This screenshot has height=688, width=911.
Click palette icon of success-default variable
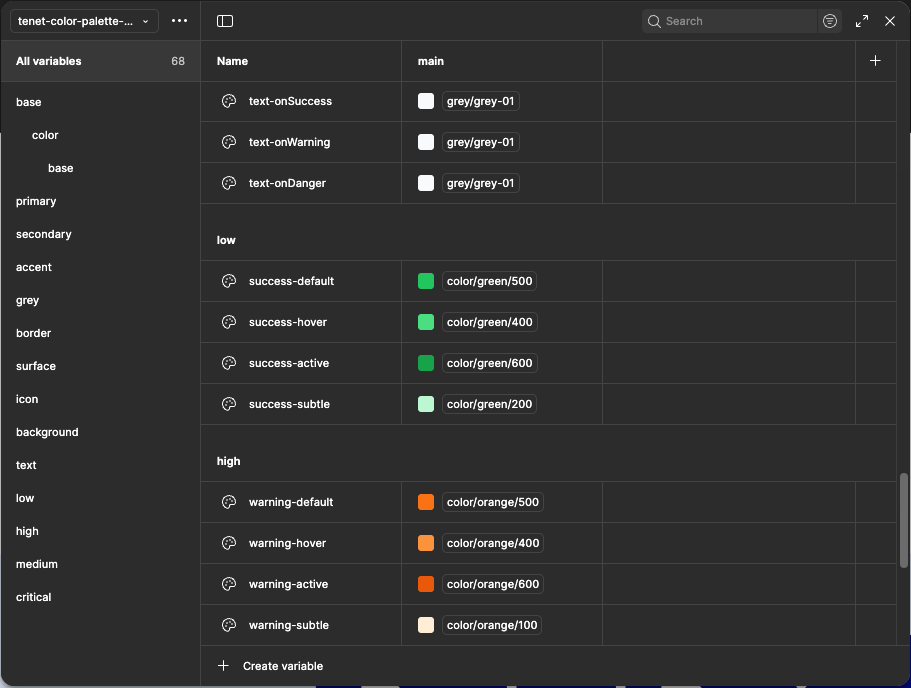(229, 281)
